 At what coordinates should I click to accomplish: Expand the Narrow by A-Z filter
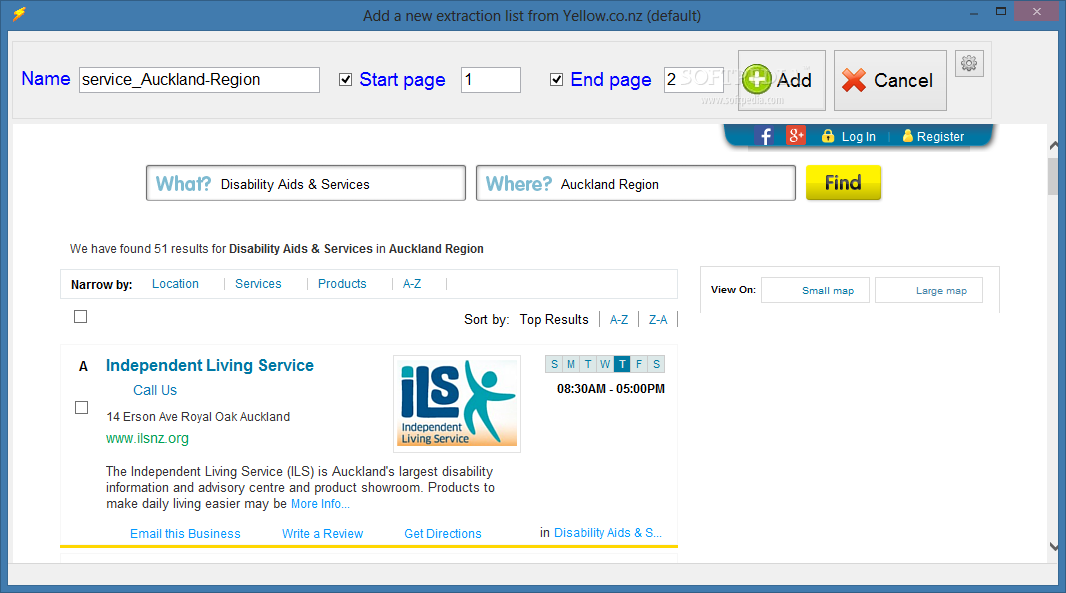pos(412,284)
